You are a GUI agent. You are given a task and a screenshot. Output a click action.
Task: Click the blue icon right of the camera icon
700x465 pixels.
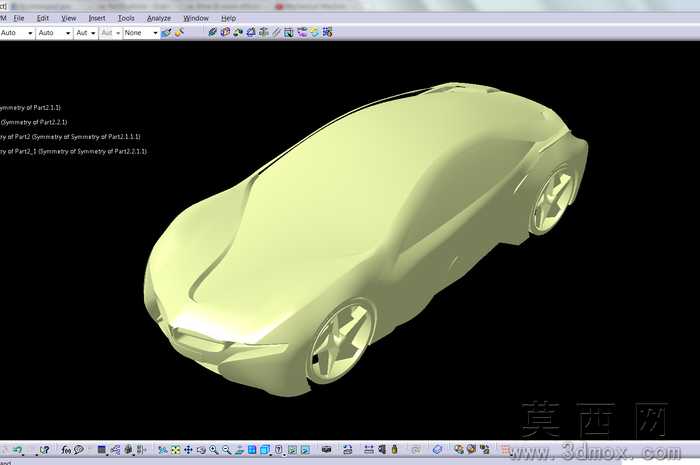point(348,450)
